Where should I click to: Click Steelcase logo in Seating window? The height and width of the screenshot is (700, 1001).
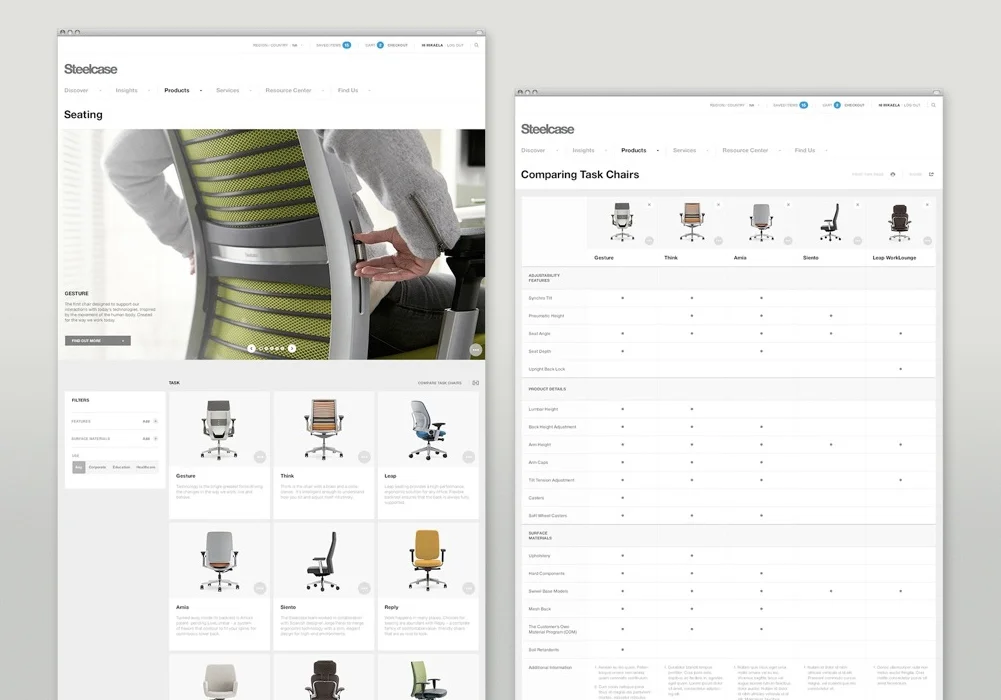[91, 69]
